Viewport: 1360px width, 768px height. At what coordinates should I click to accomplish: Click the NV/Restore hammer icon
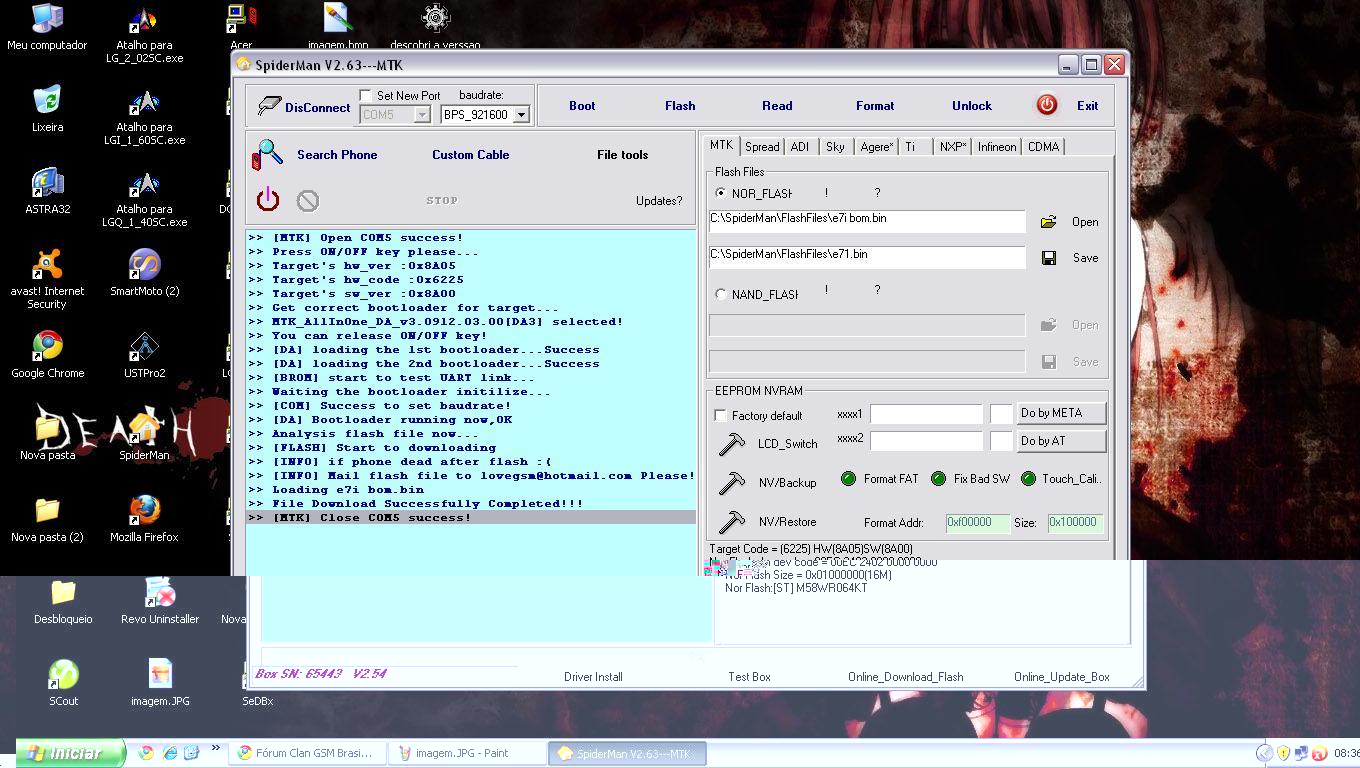tap(731, 522)
